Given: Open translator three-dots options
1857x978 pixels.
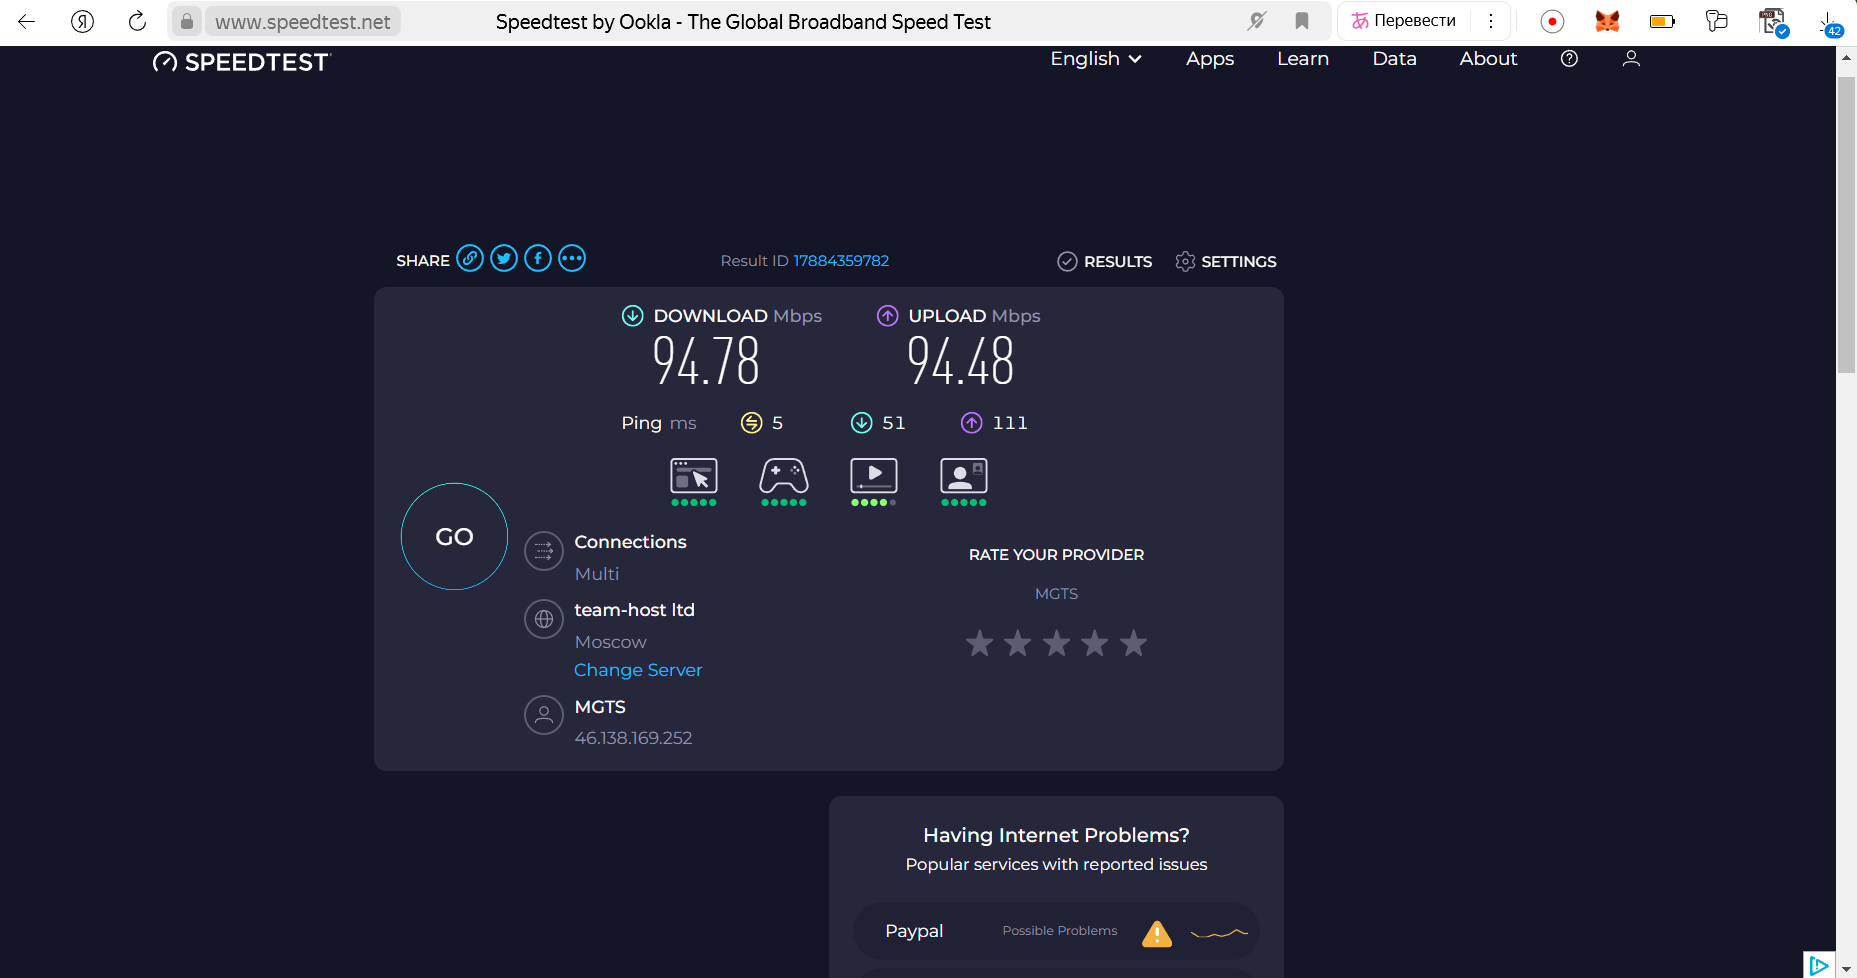Looking at the screenshot, I should coord(1490,21).
